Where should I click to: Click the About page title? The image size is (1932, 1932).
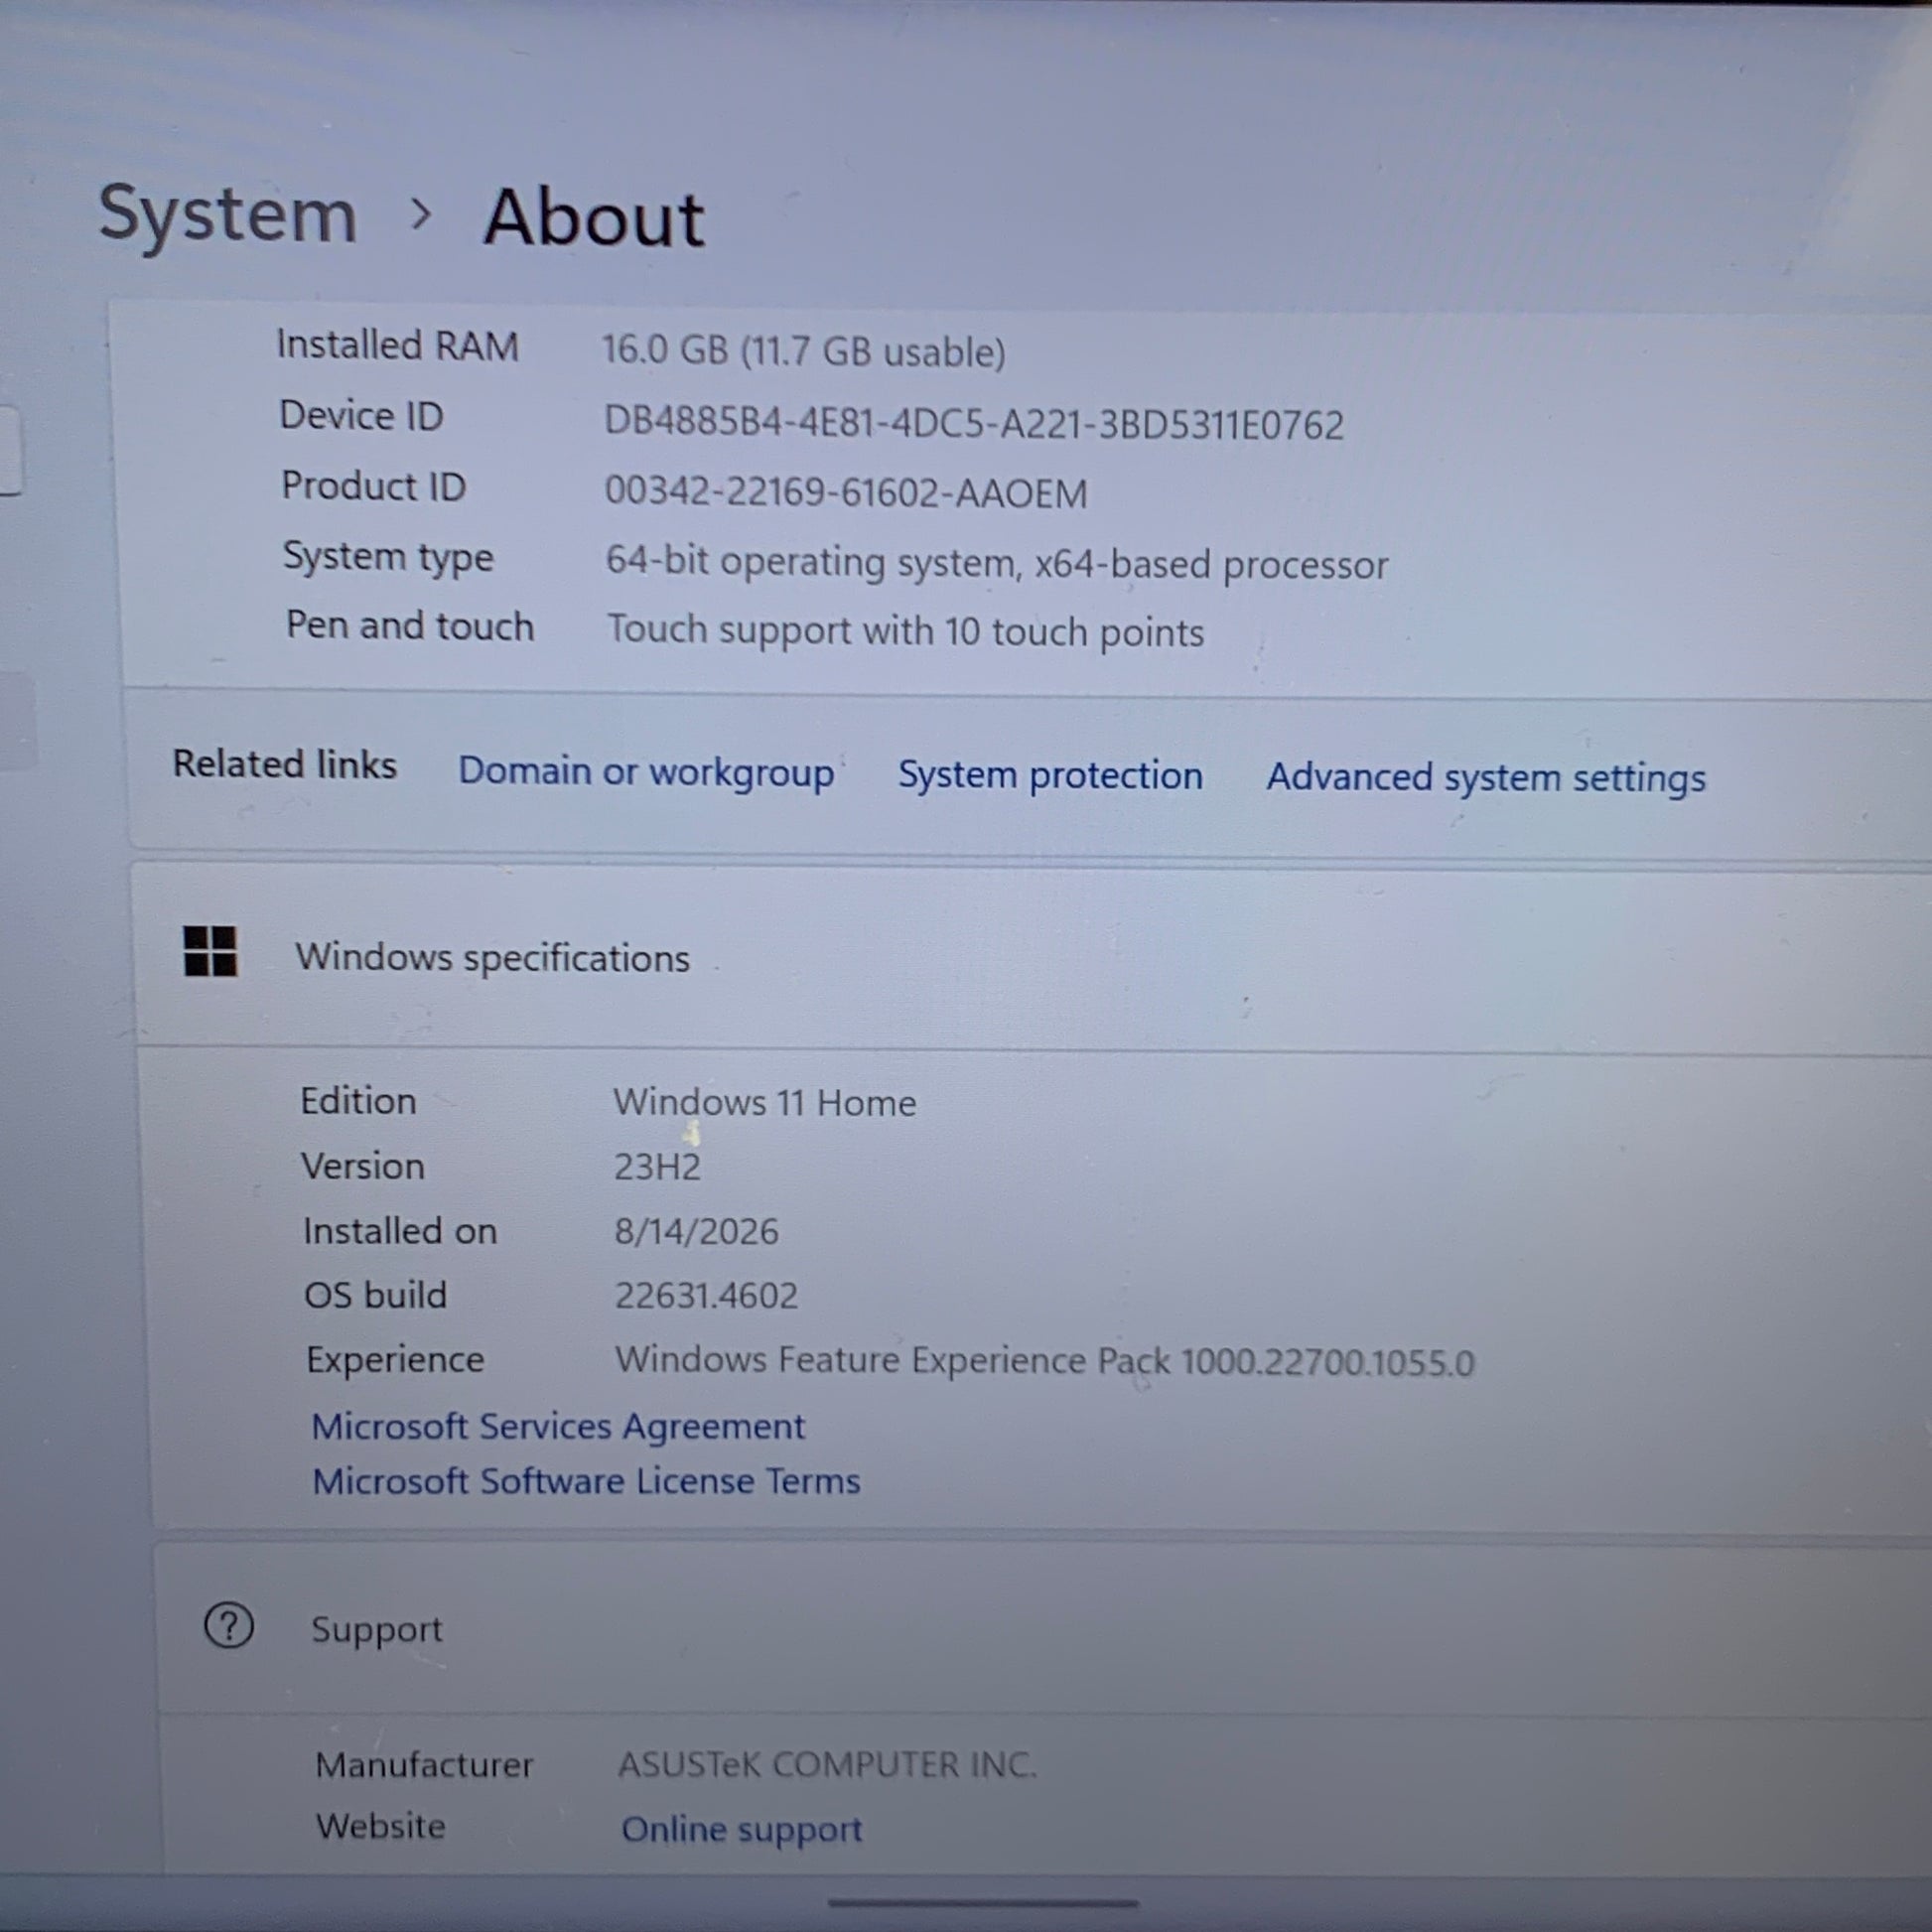595,217
